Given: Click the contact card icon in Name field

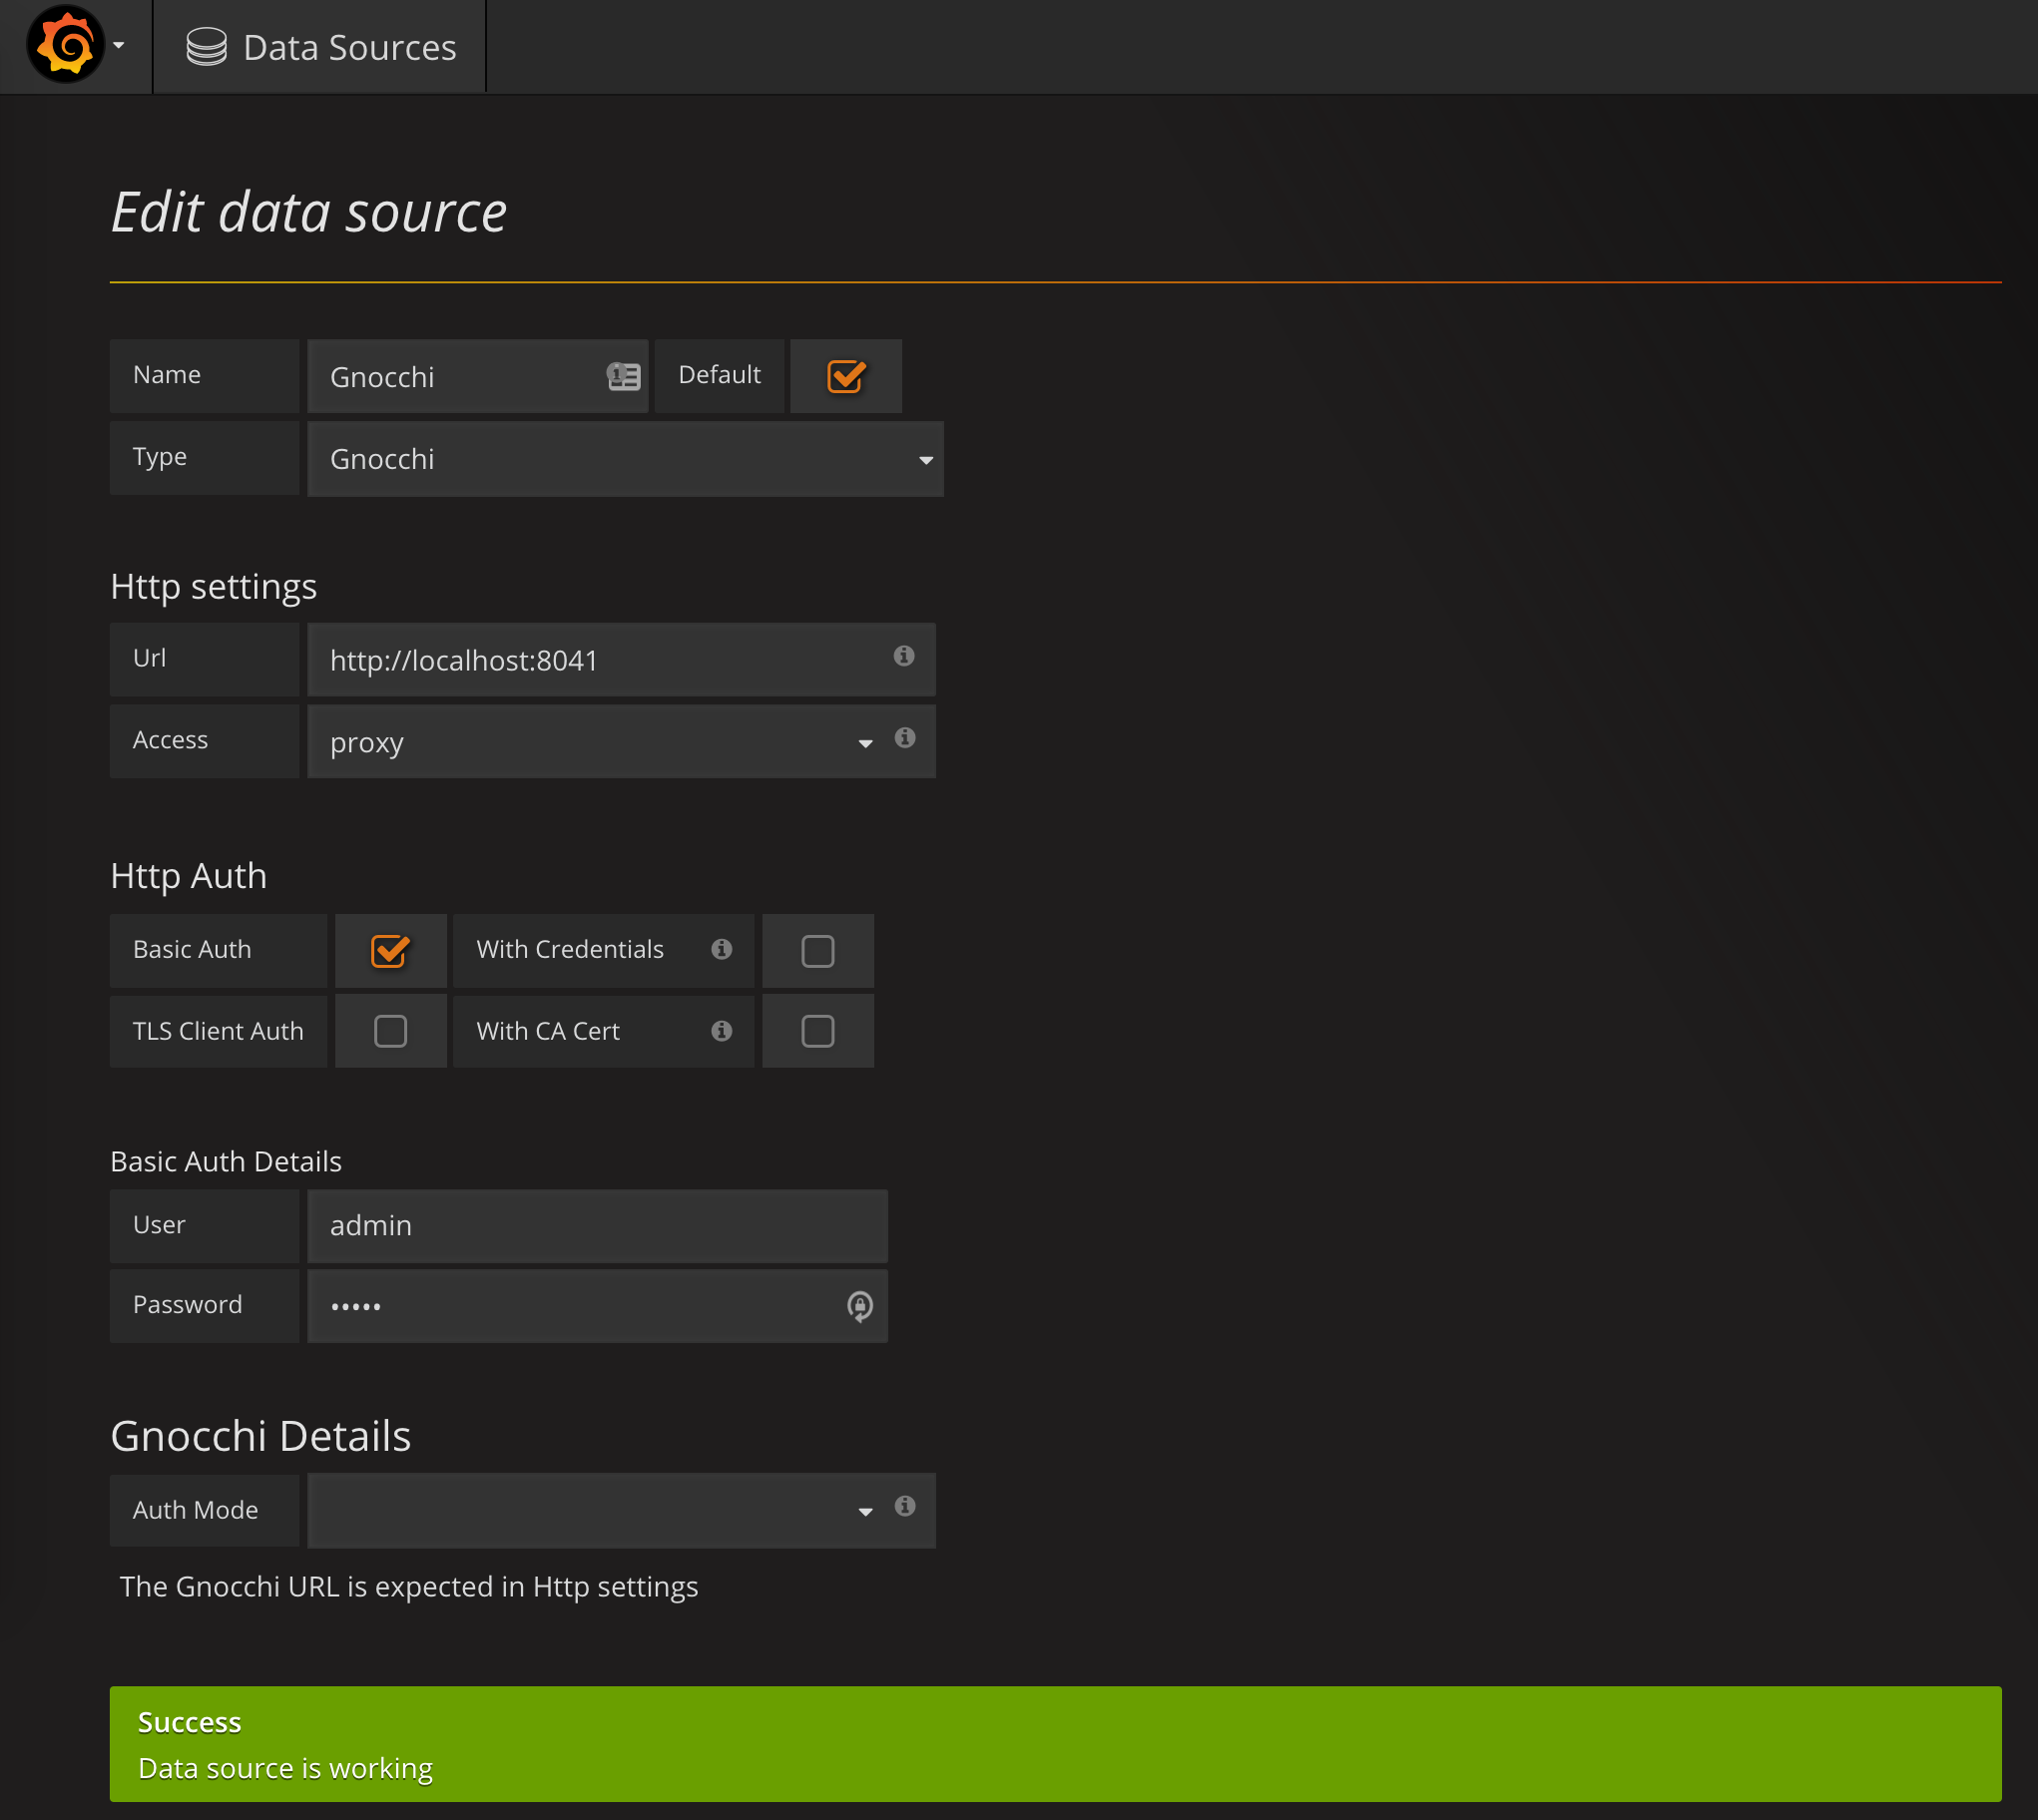Looking at the screenshot, I should pyautogui.click(x=623, y=376).
